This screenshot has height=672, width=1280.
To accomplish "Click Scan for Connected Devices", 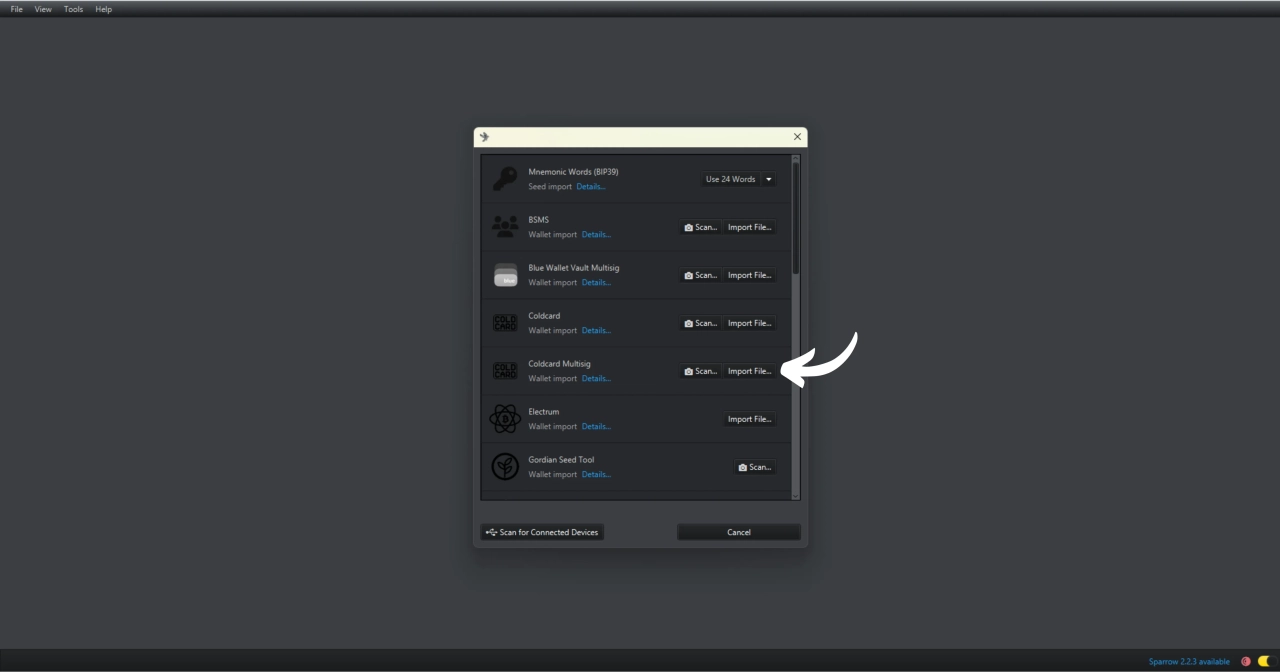I will pyautogui.click(x=542, y=532).
